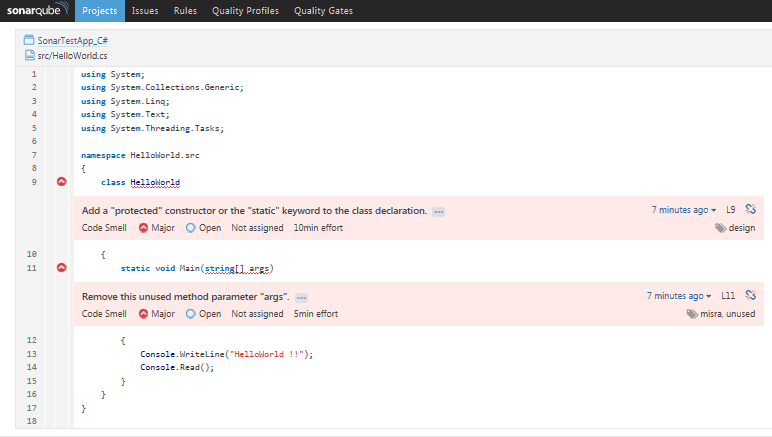This screenshot has height=437, width=772.
Task: Click the 5min effort label
Action: [x=316, y=314]
